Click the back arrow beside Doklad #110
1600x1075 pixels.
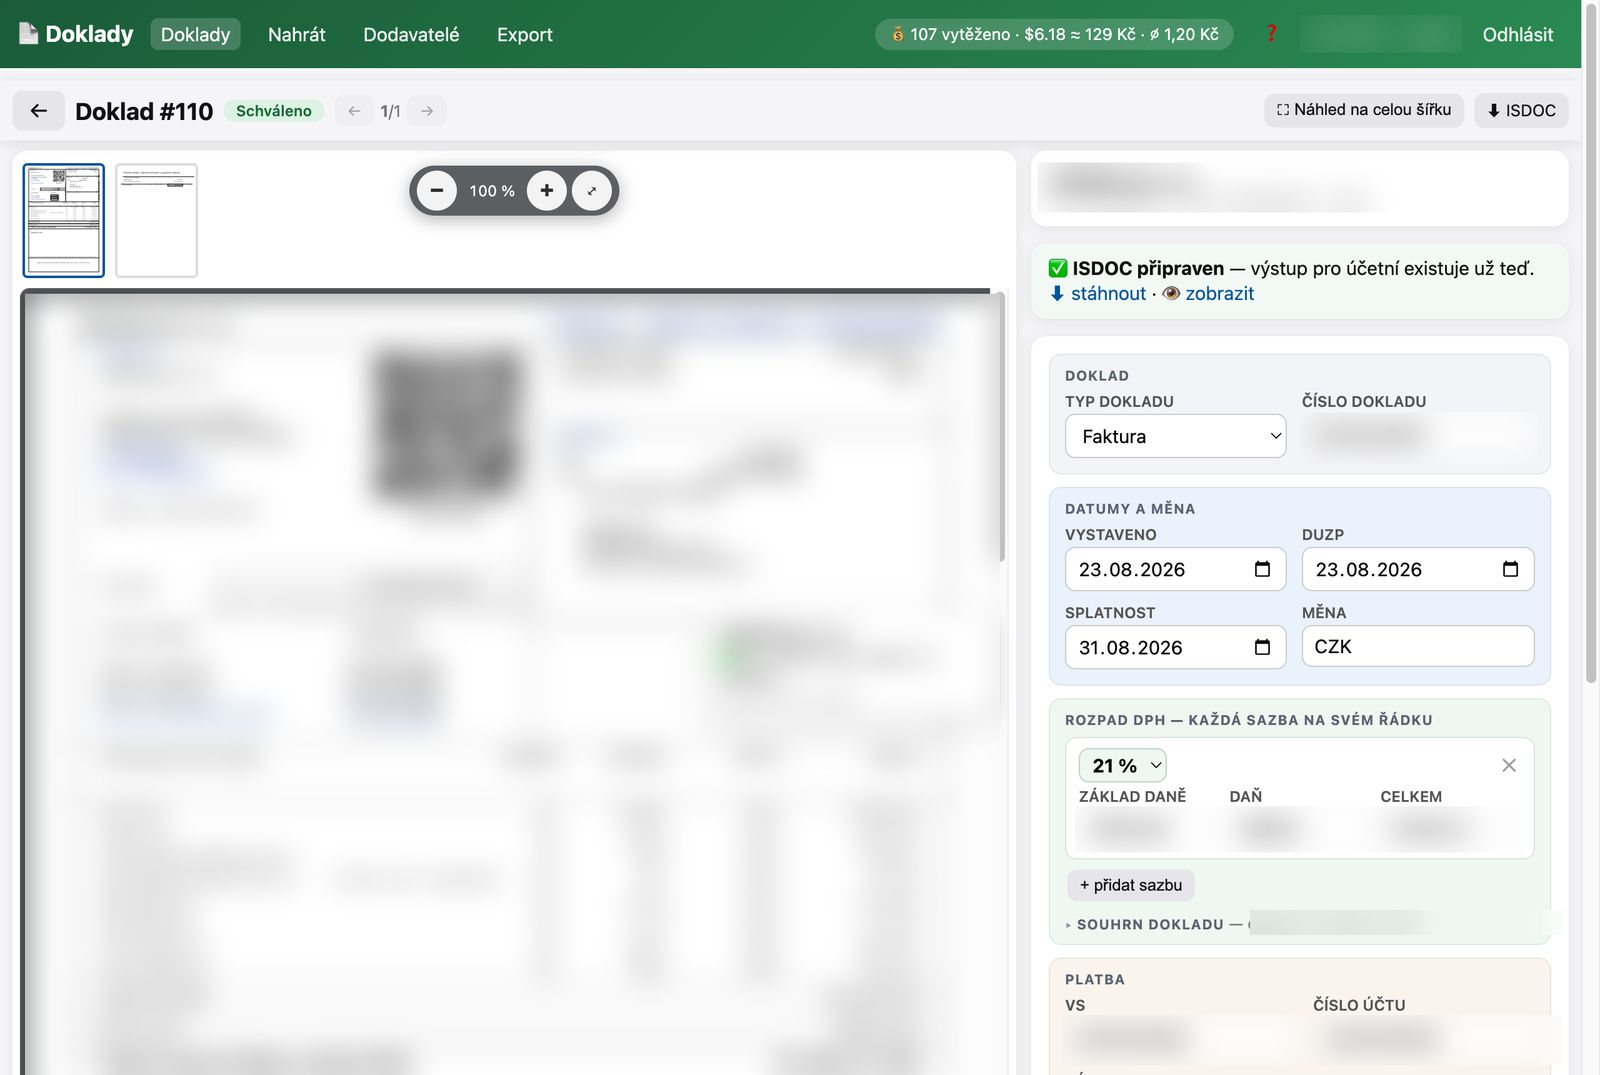(38, 111)
